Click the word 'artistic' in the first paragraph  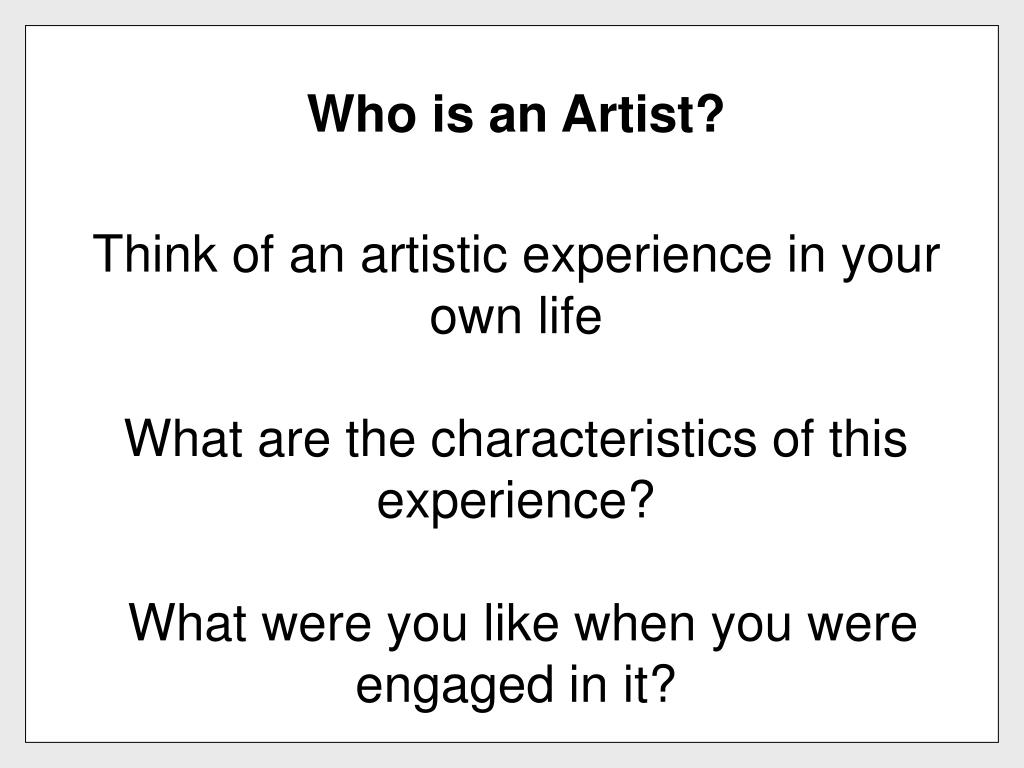[x=434, y=253]
